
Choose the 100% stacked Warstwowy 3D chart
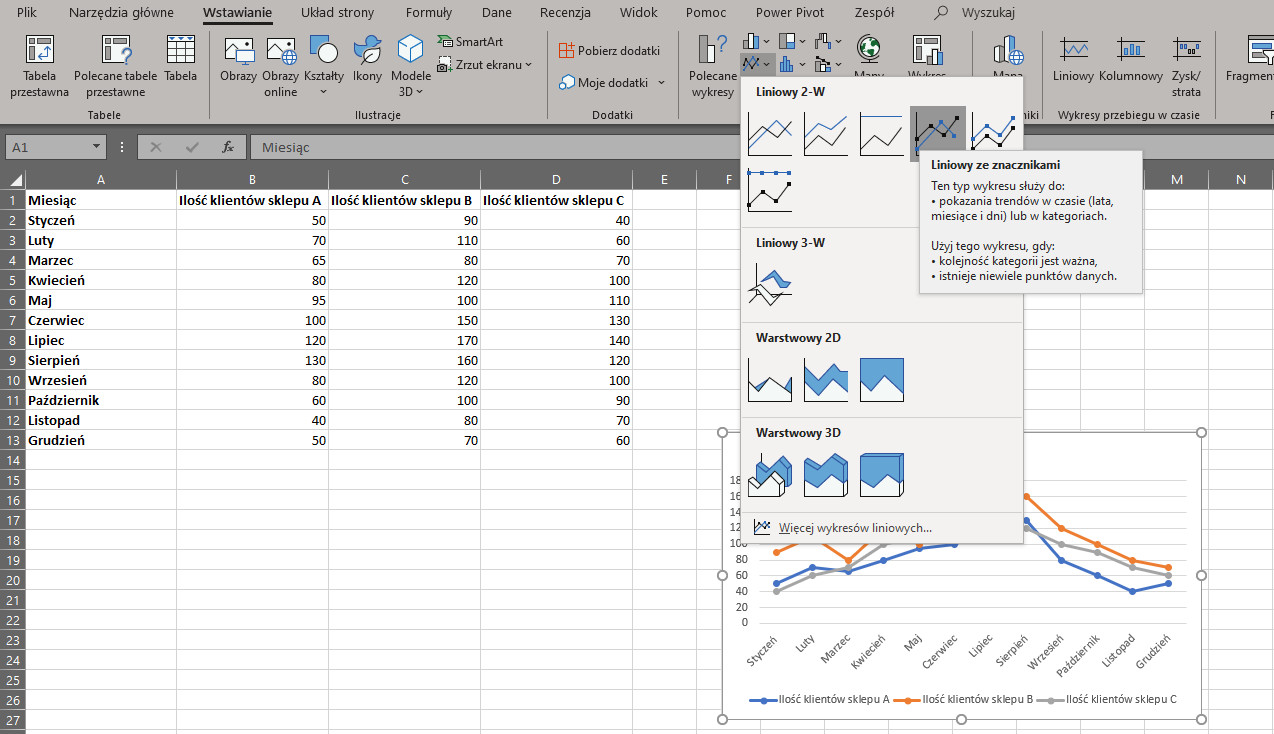point(881,475)
